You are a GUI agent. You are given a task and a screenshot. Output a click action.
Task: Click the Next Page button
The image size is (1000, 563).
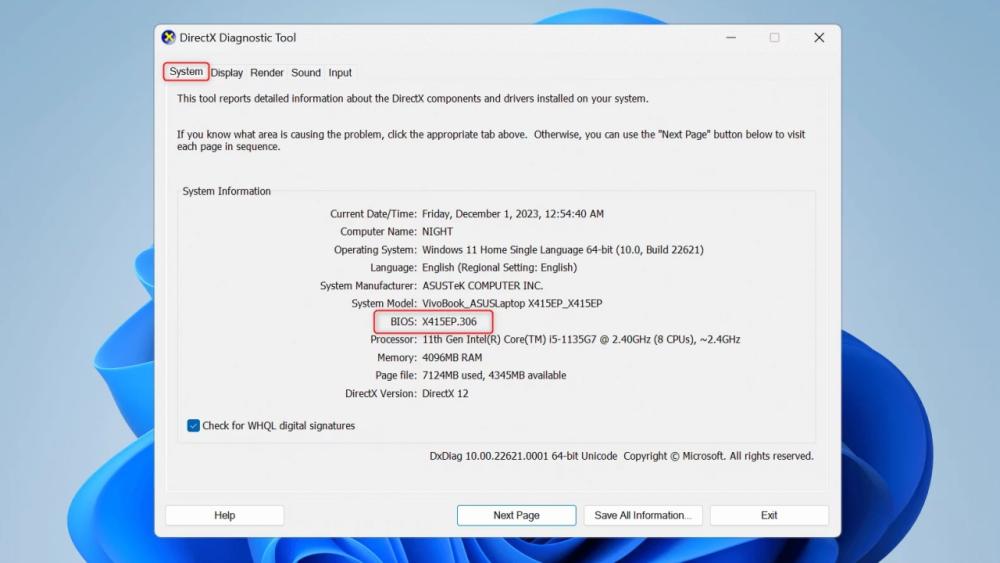pos(516,515)
